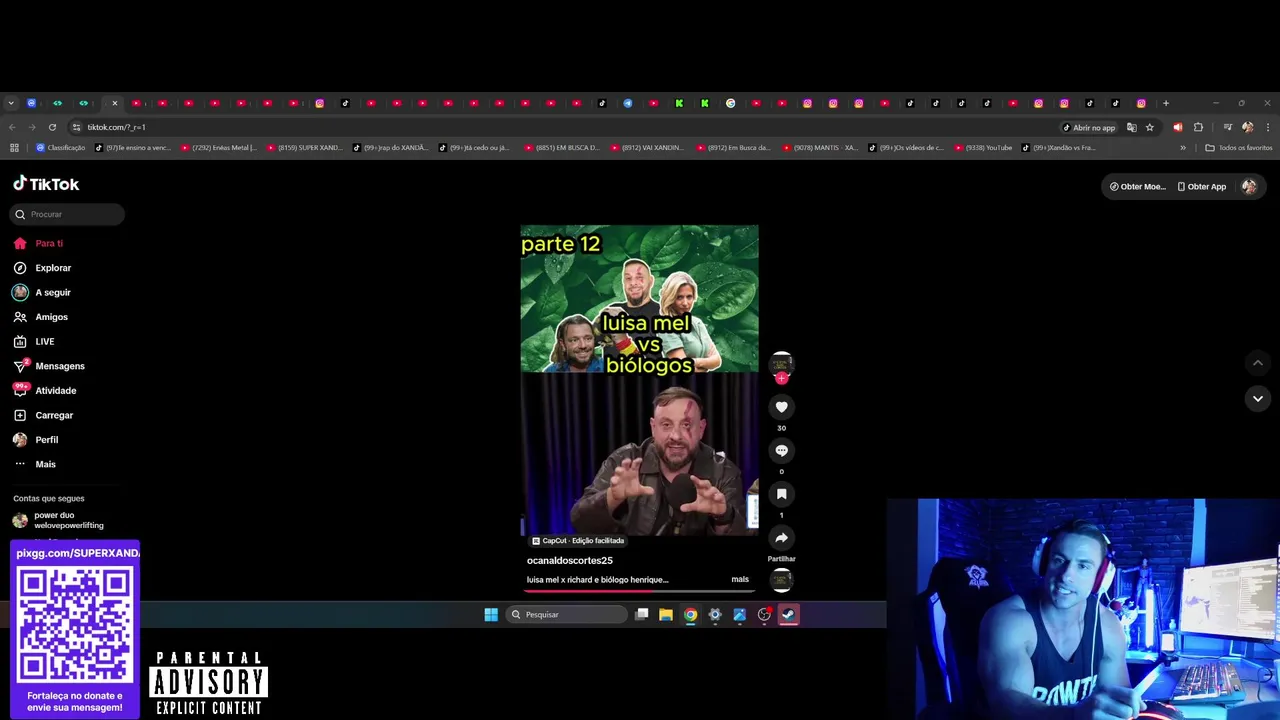The width and height of the screenshot is (1280, 720).
Task: Open File Explorer from the taskbar
Action: click(x=666, y=615)
